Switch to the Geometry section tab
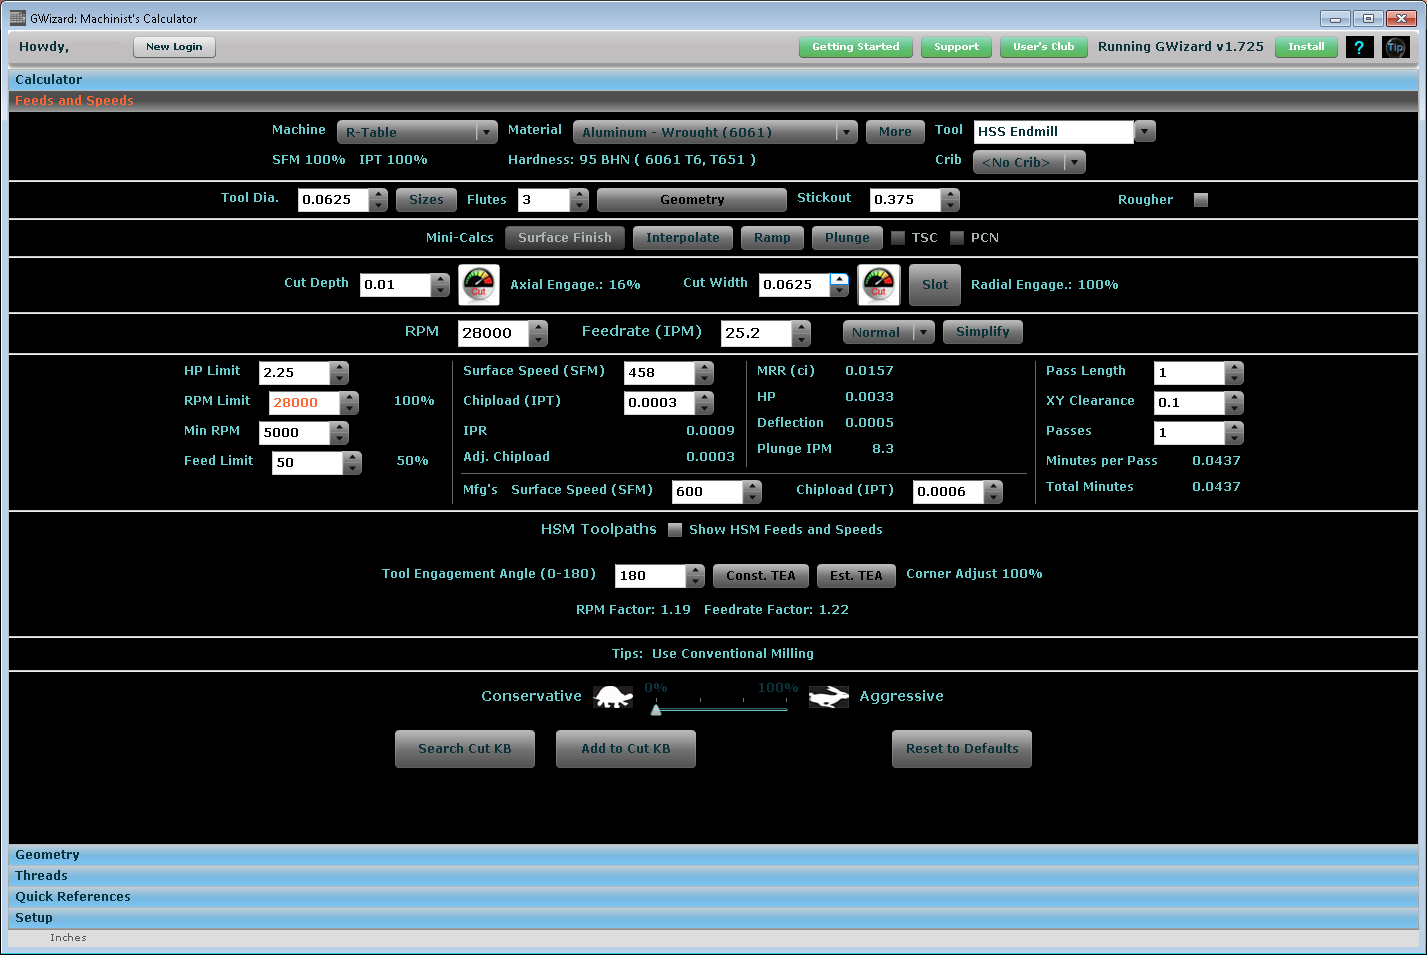 pyautogui.click(x=47, y=855)
